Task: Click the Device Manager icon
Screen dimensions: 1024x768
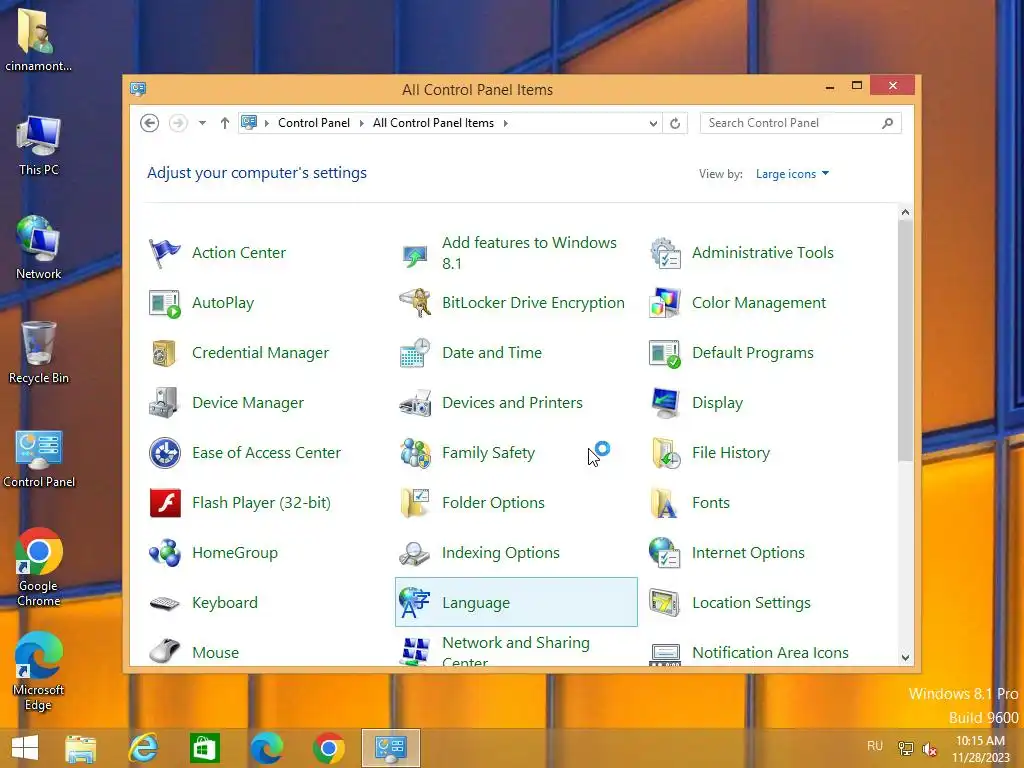Action: [x=165, y=403]
